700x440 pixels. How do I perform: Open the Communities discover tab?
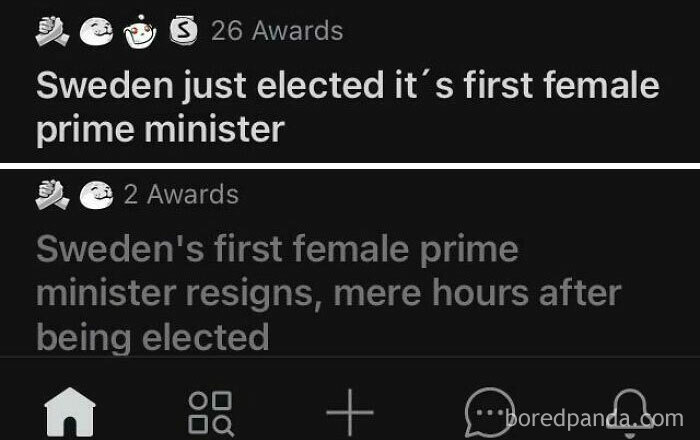210,412
